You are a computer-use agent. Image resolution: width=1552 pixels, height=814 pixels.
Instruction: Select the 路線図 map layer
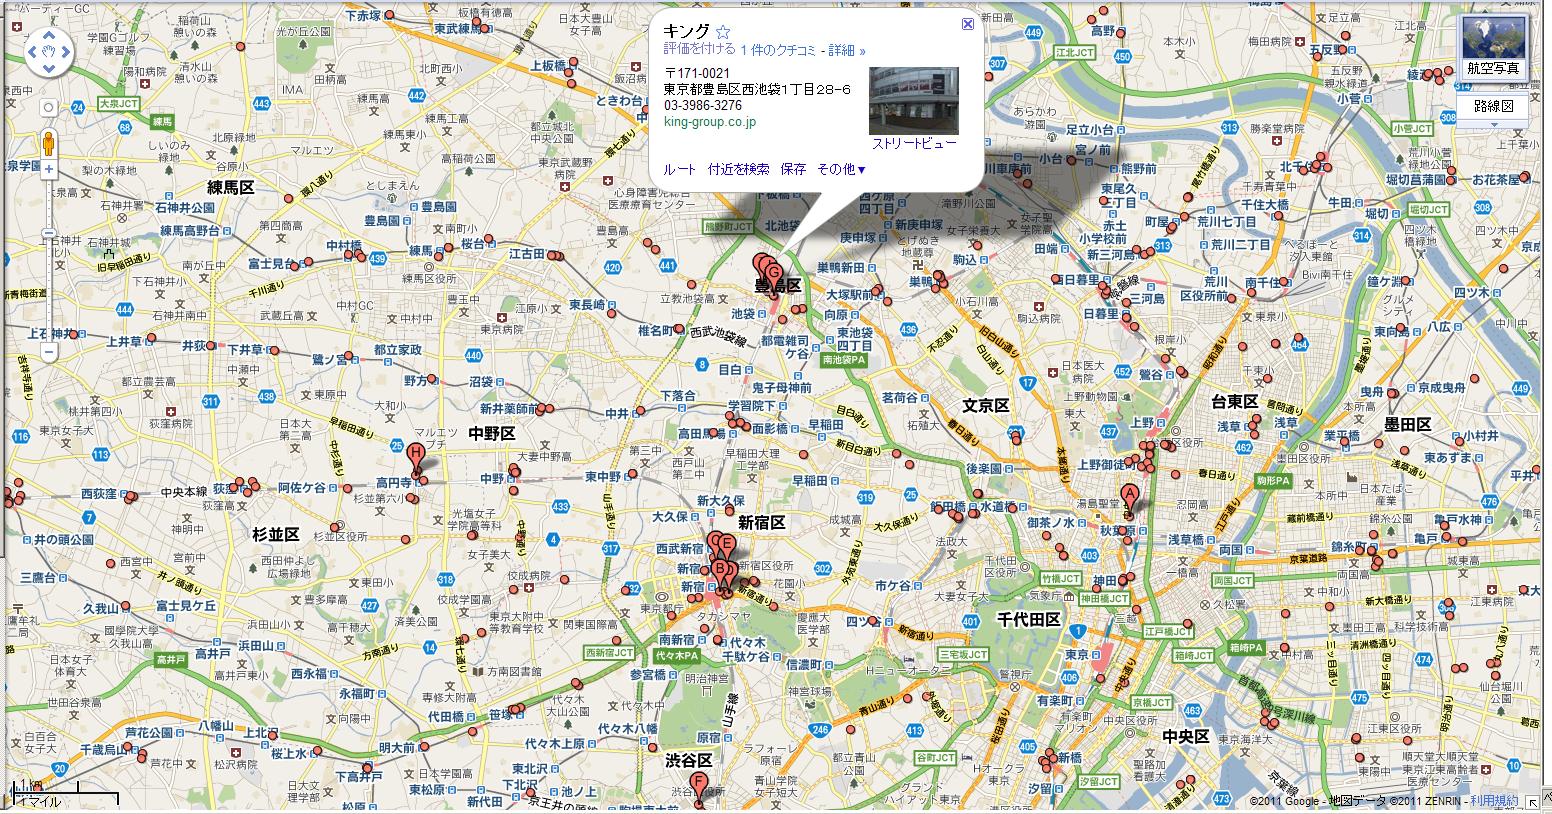click(x=1493, y=106)
